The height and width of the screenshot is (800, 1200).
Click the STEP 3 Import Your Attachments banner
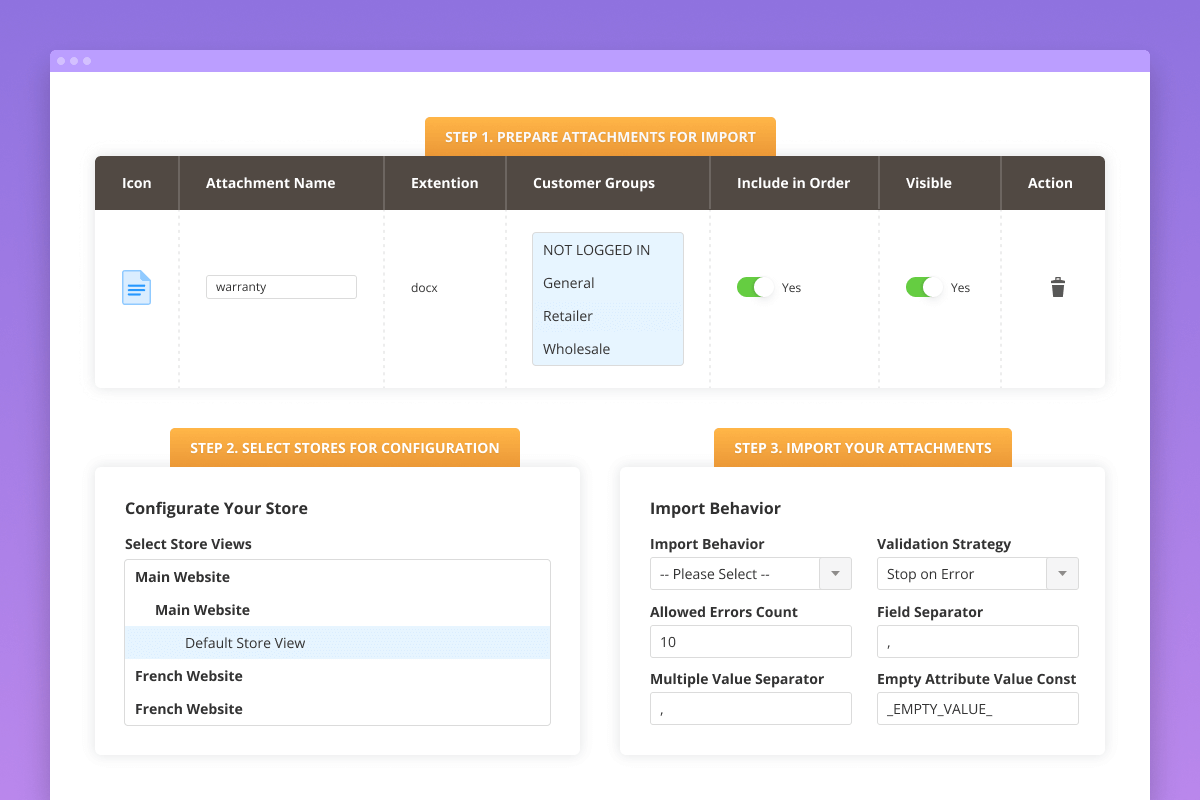tap(862, 447)
